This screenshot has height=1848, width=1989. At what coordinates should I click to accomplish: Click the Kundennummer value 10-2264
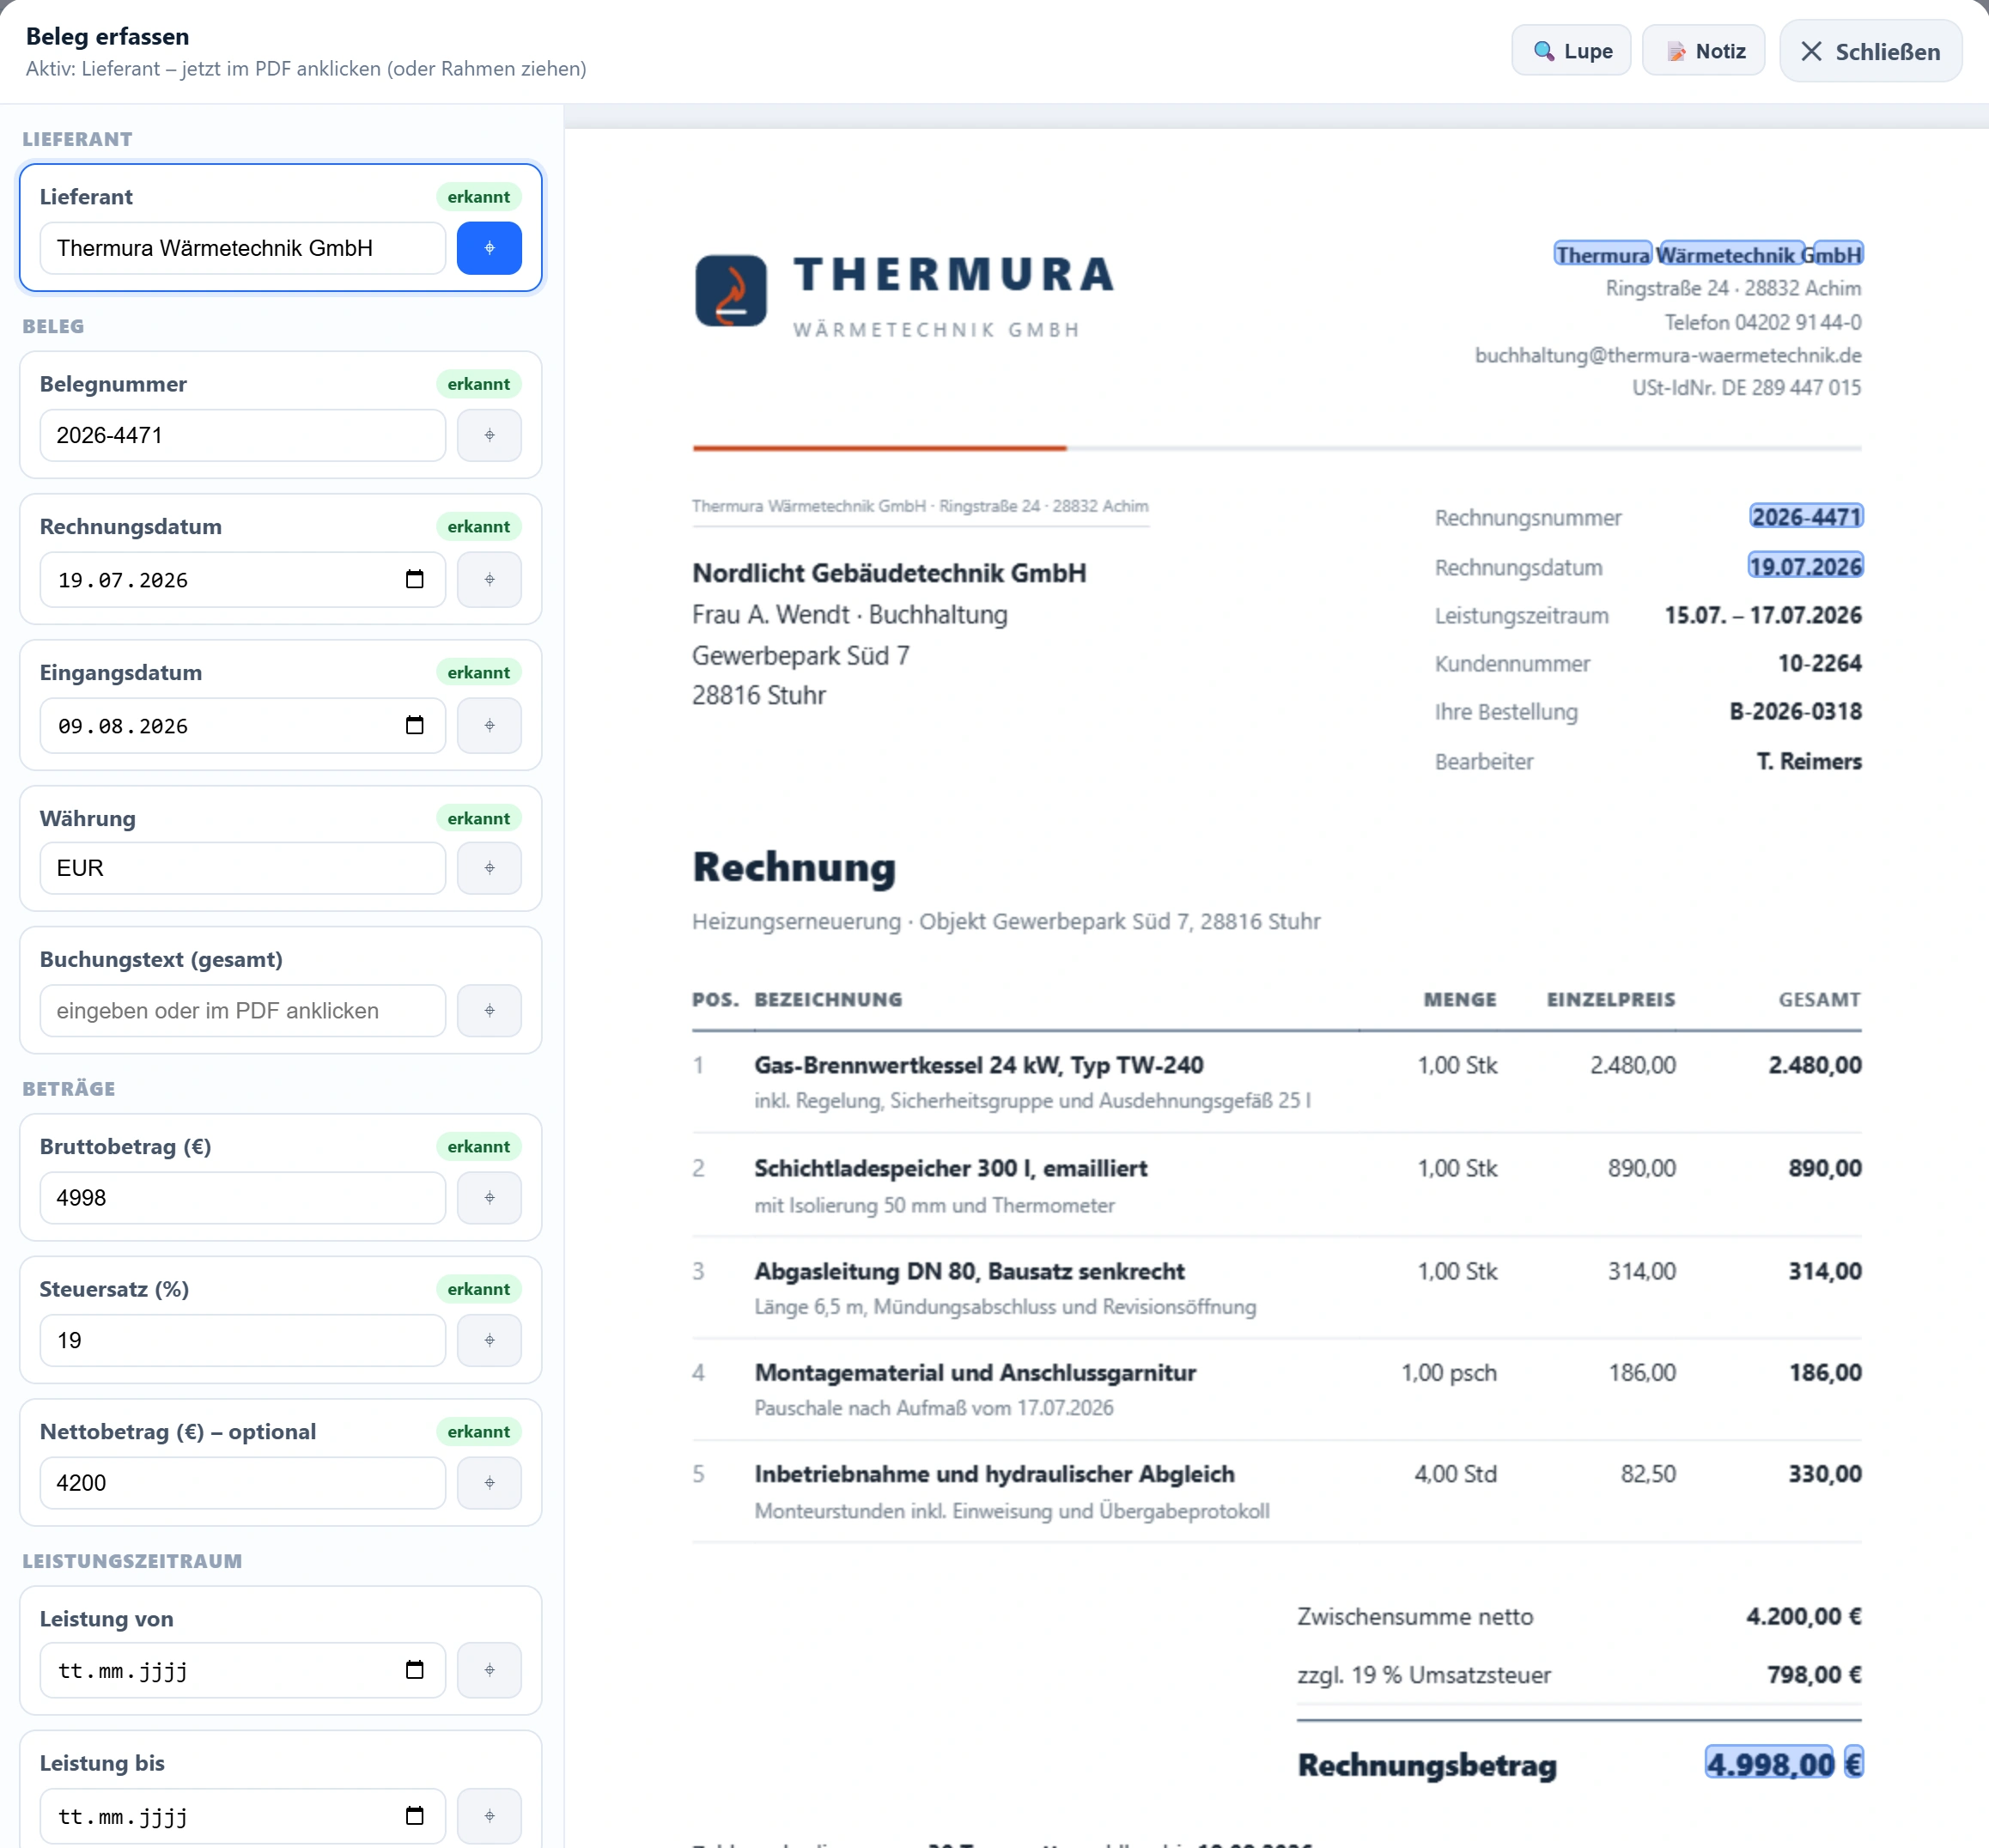pyautogui.click(x=1819, y=663)
